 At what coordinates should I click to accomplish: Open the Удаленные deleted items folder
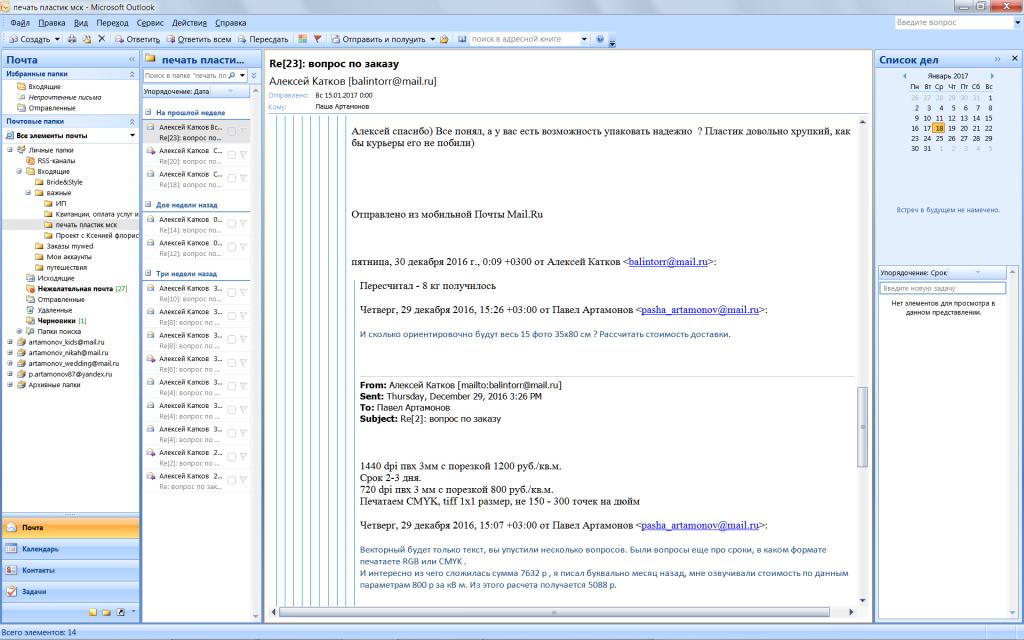pyautogui.click(x=54, y=310)
